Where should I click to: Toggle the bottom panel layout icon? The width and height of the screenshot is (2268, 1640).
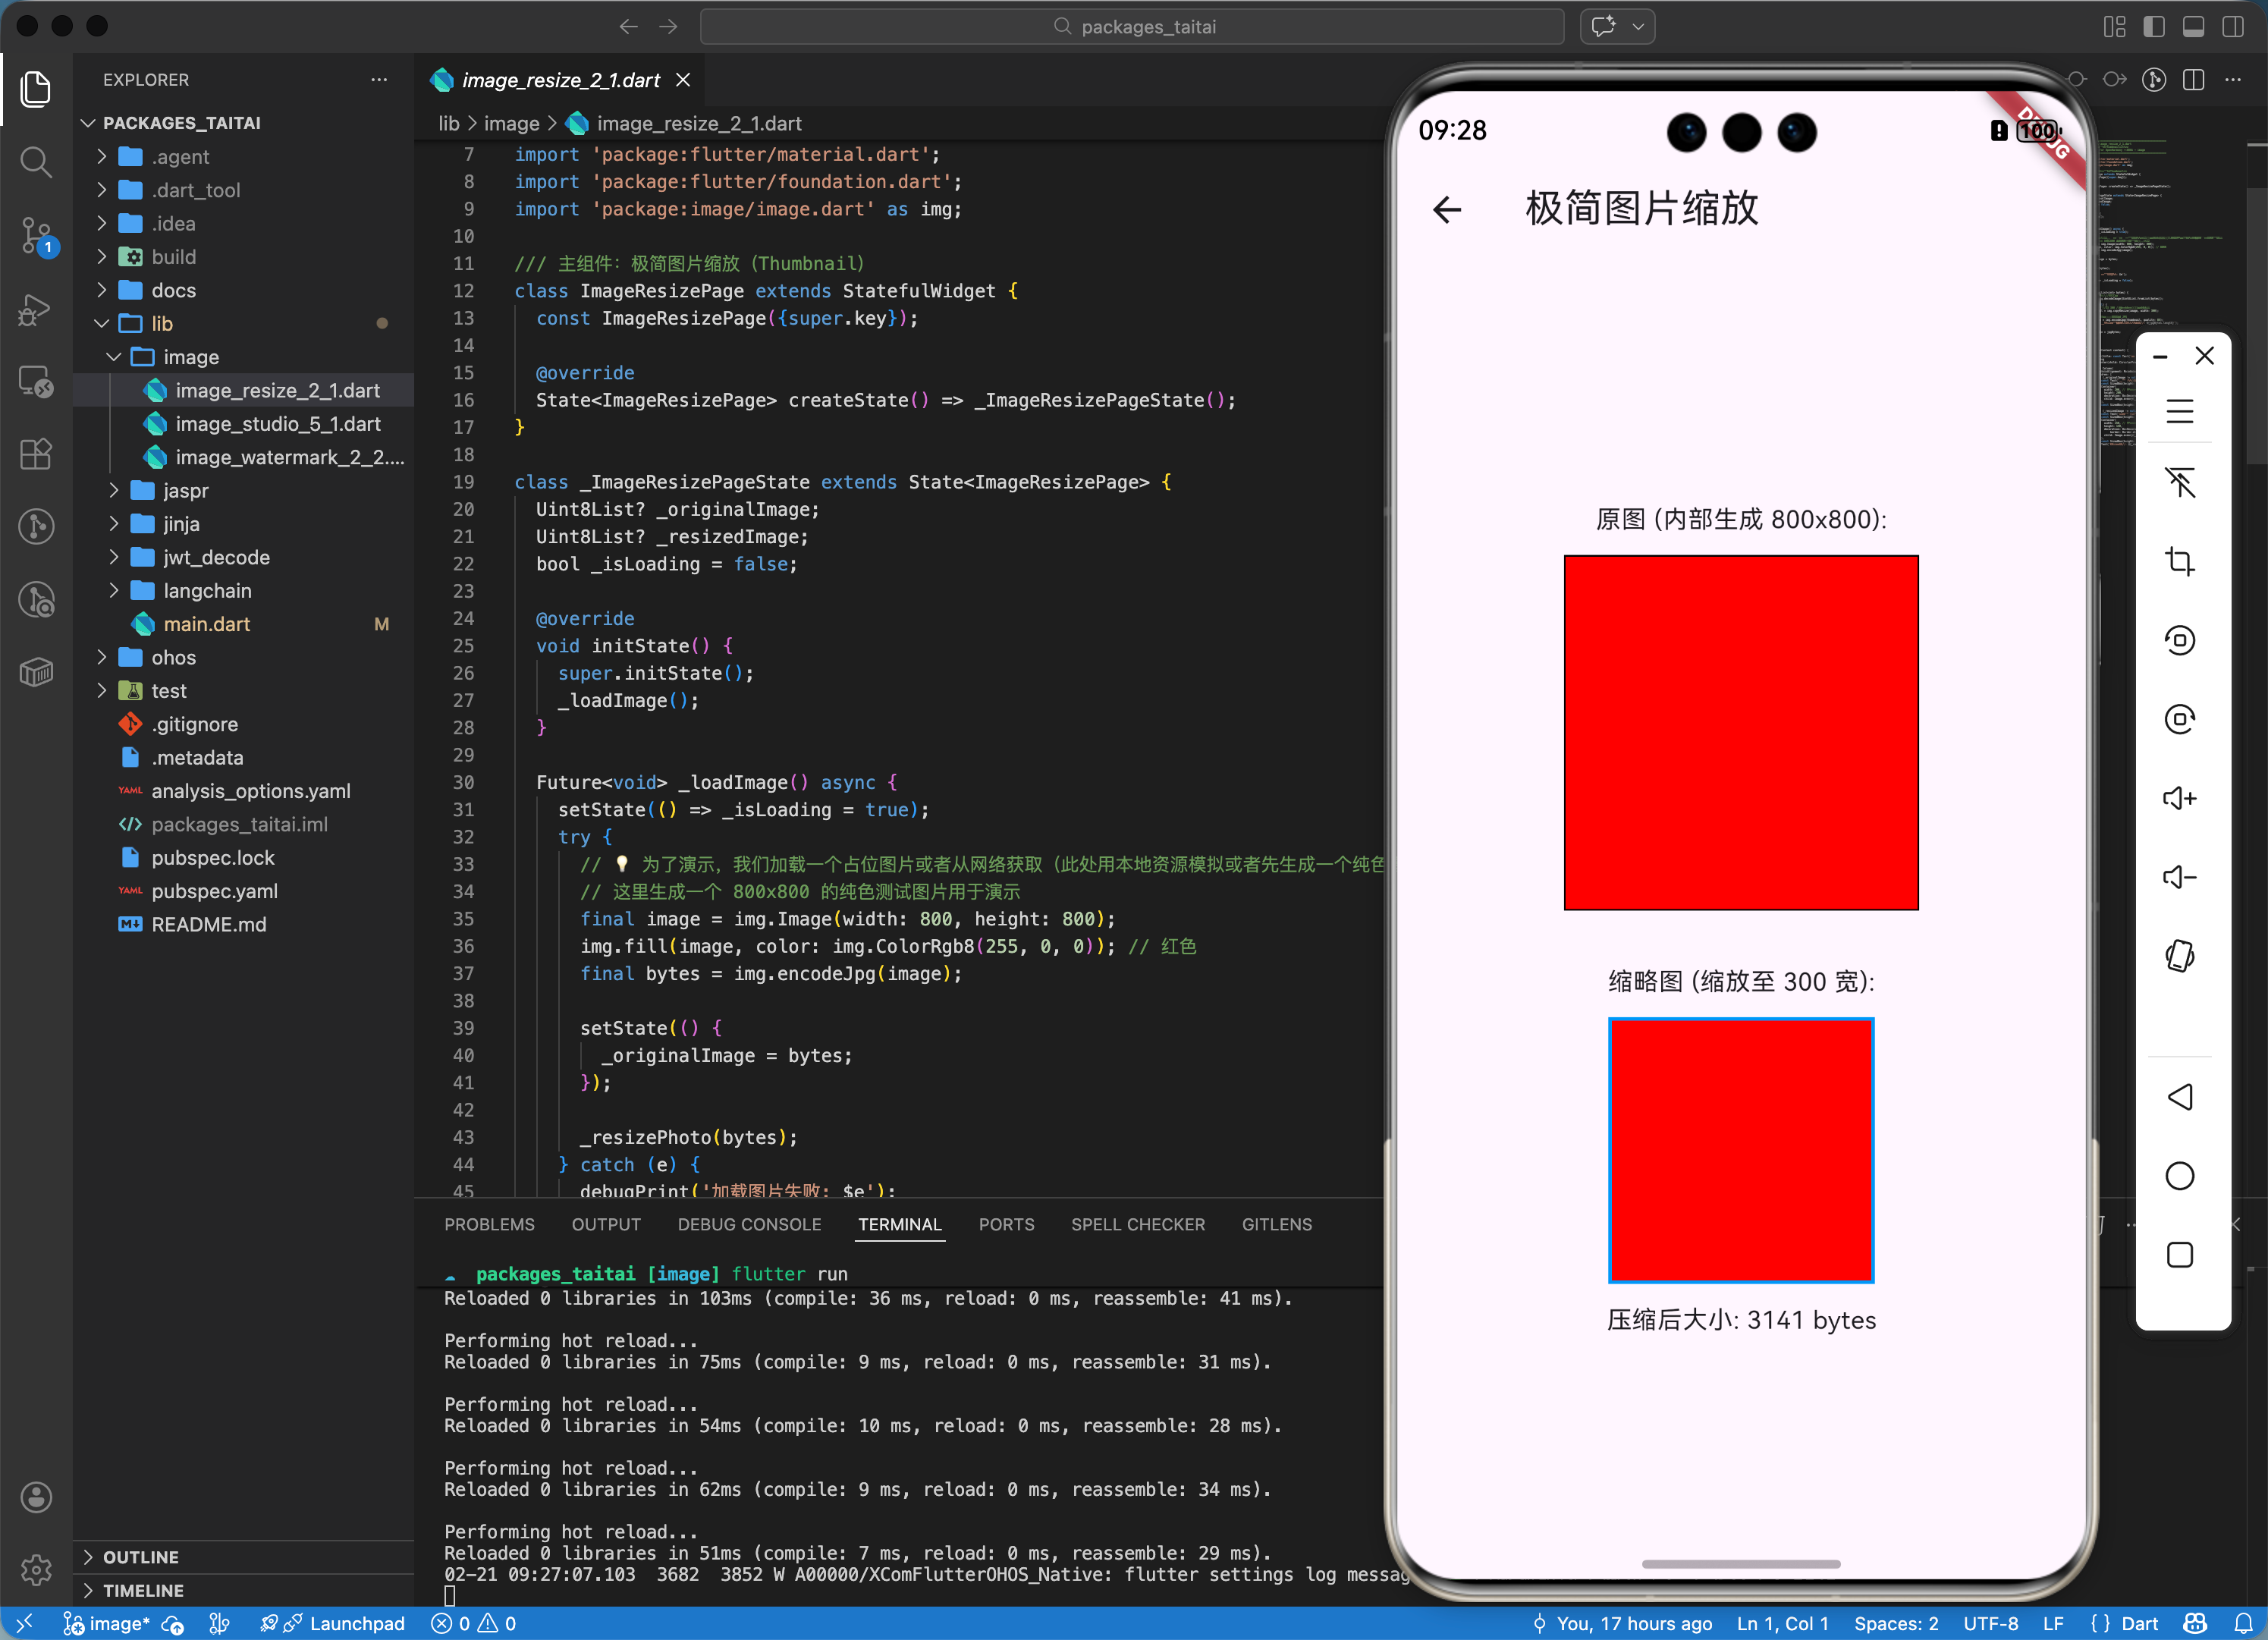(2193, 27)
